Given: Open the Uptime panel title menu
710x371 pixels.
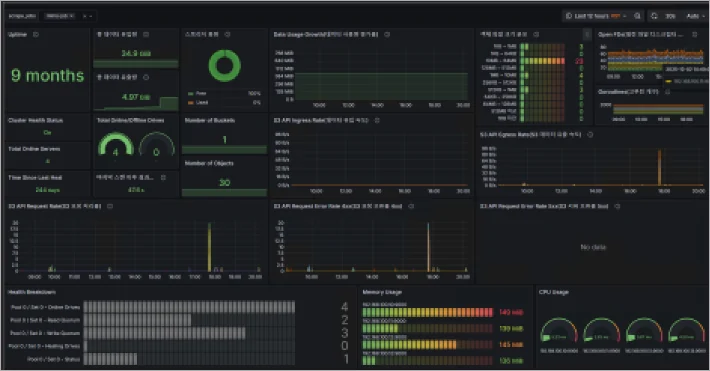Looking at the screenshot, I should tap(17, 34).
